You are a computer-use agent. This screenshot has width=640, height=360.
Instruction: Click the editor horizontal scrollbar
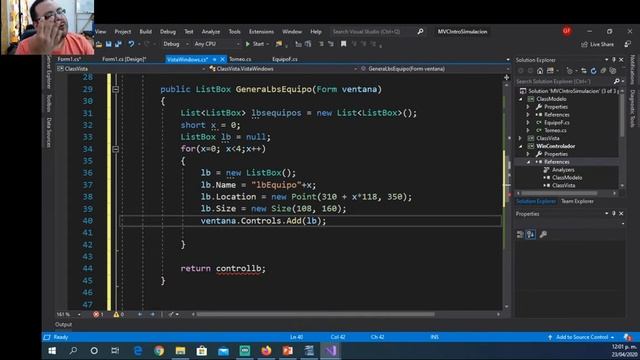click(x=315, y=314)
